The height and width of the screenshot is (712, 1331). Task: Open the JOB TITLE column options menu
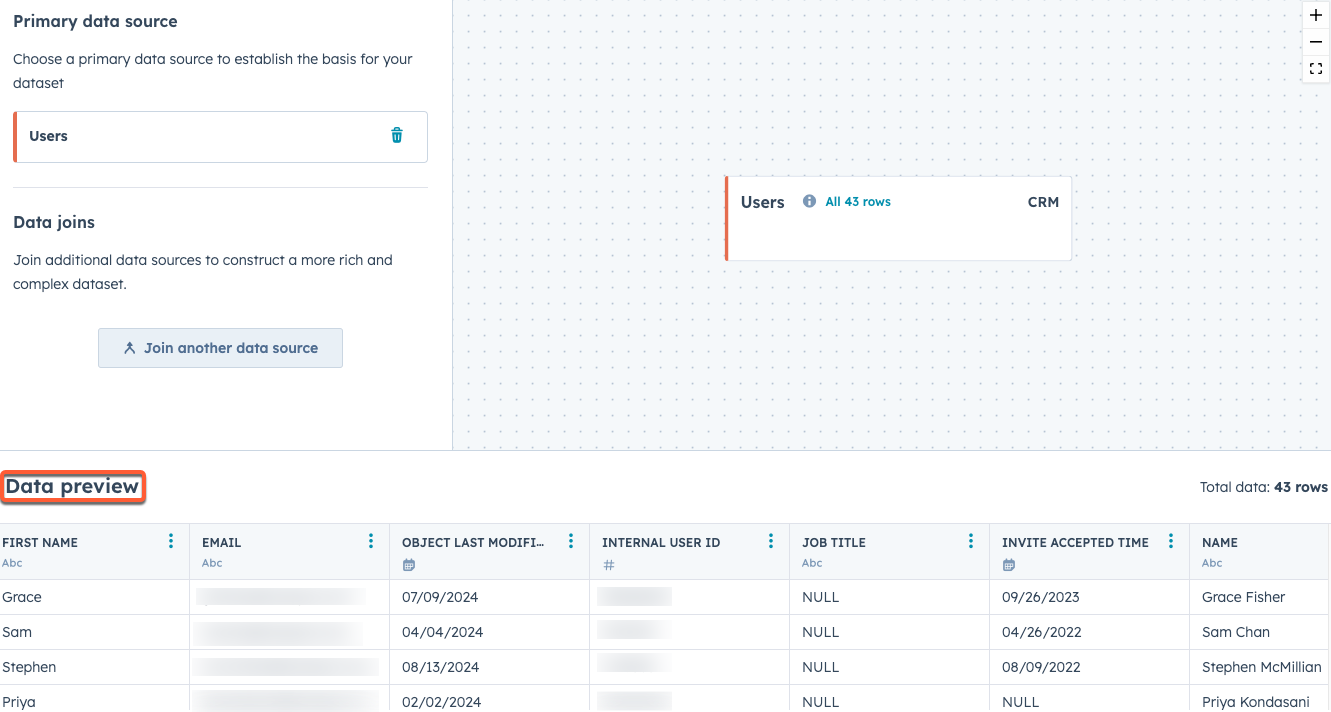click(x=970, y=540)
